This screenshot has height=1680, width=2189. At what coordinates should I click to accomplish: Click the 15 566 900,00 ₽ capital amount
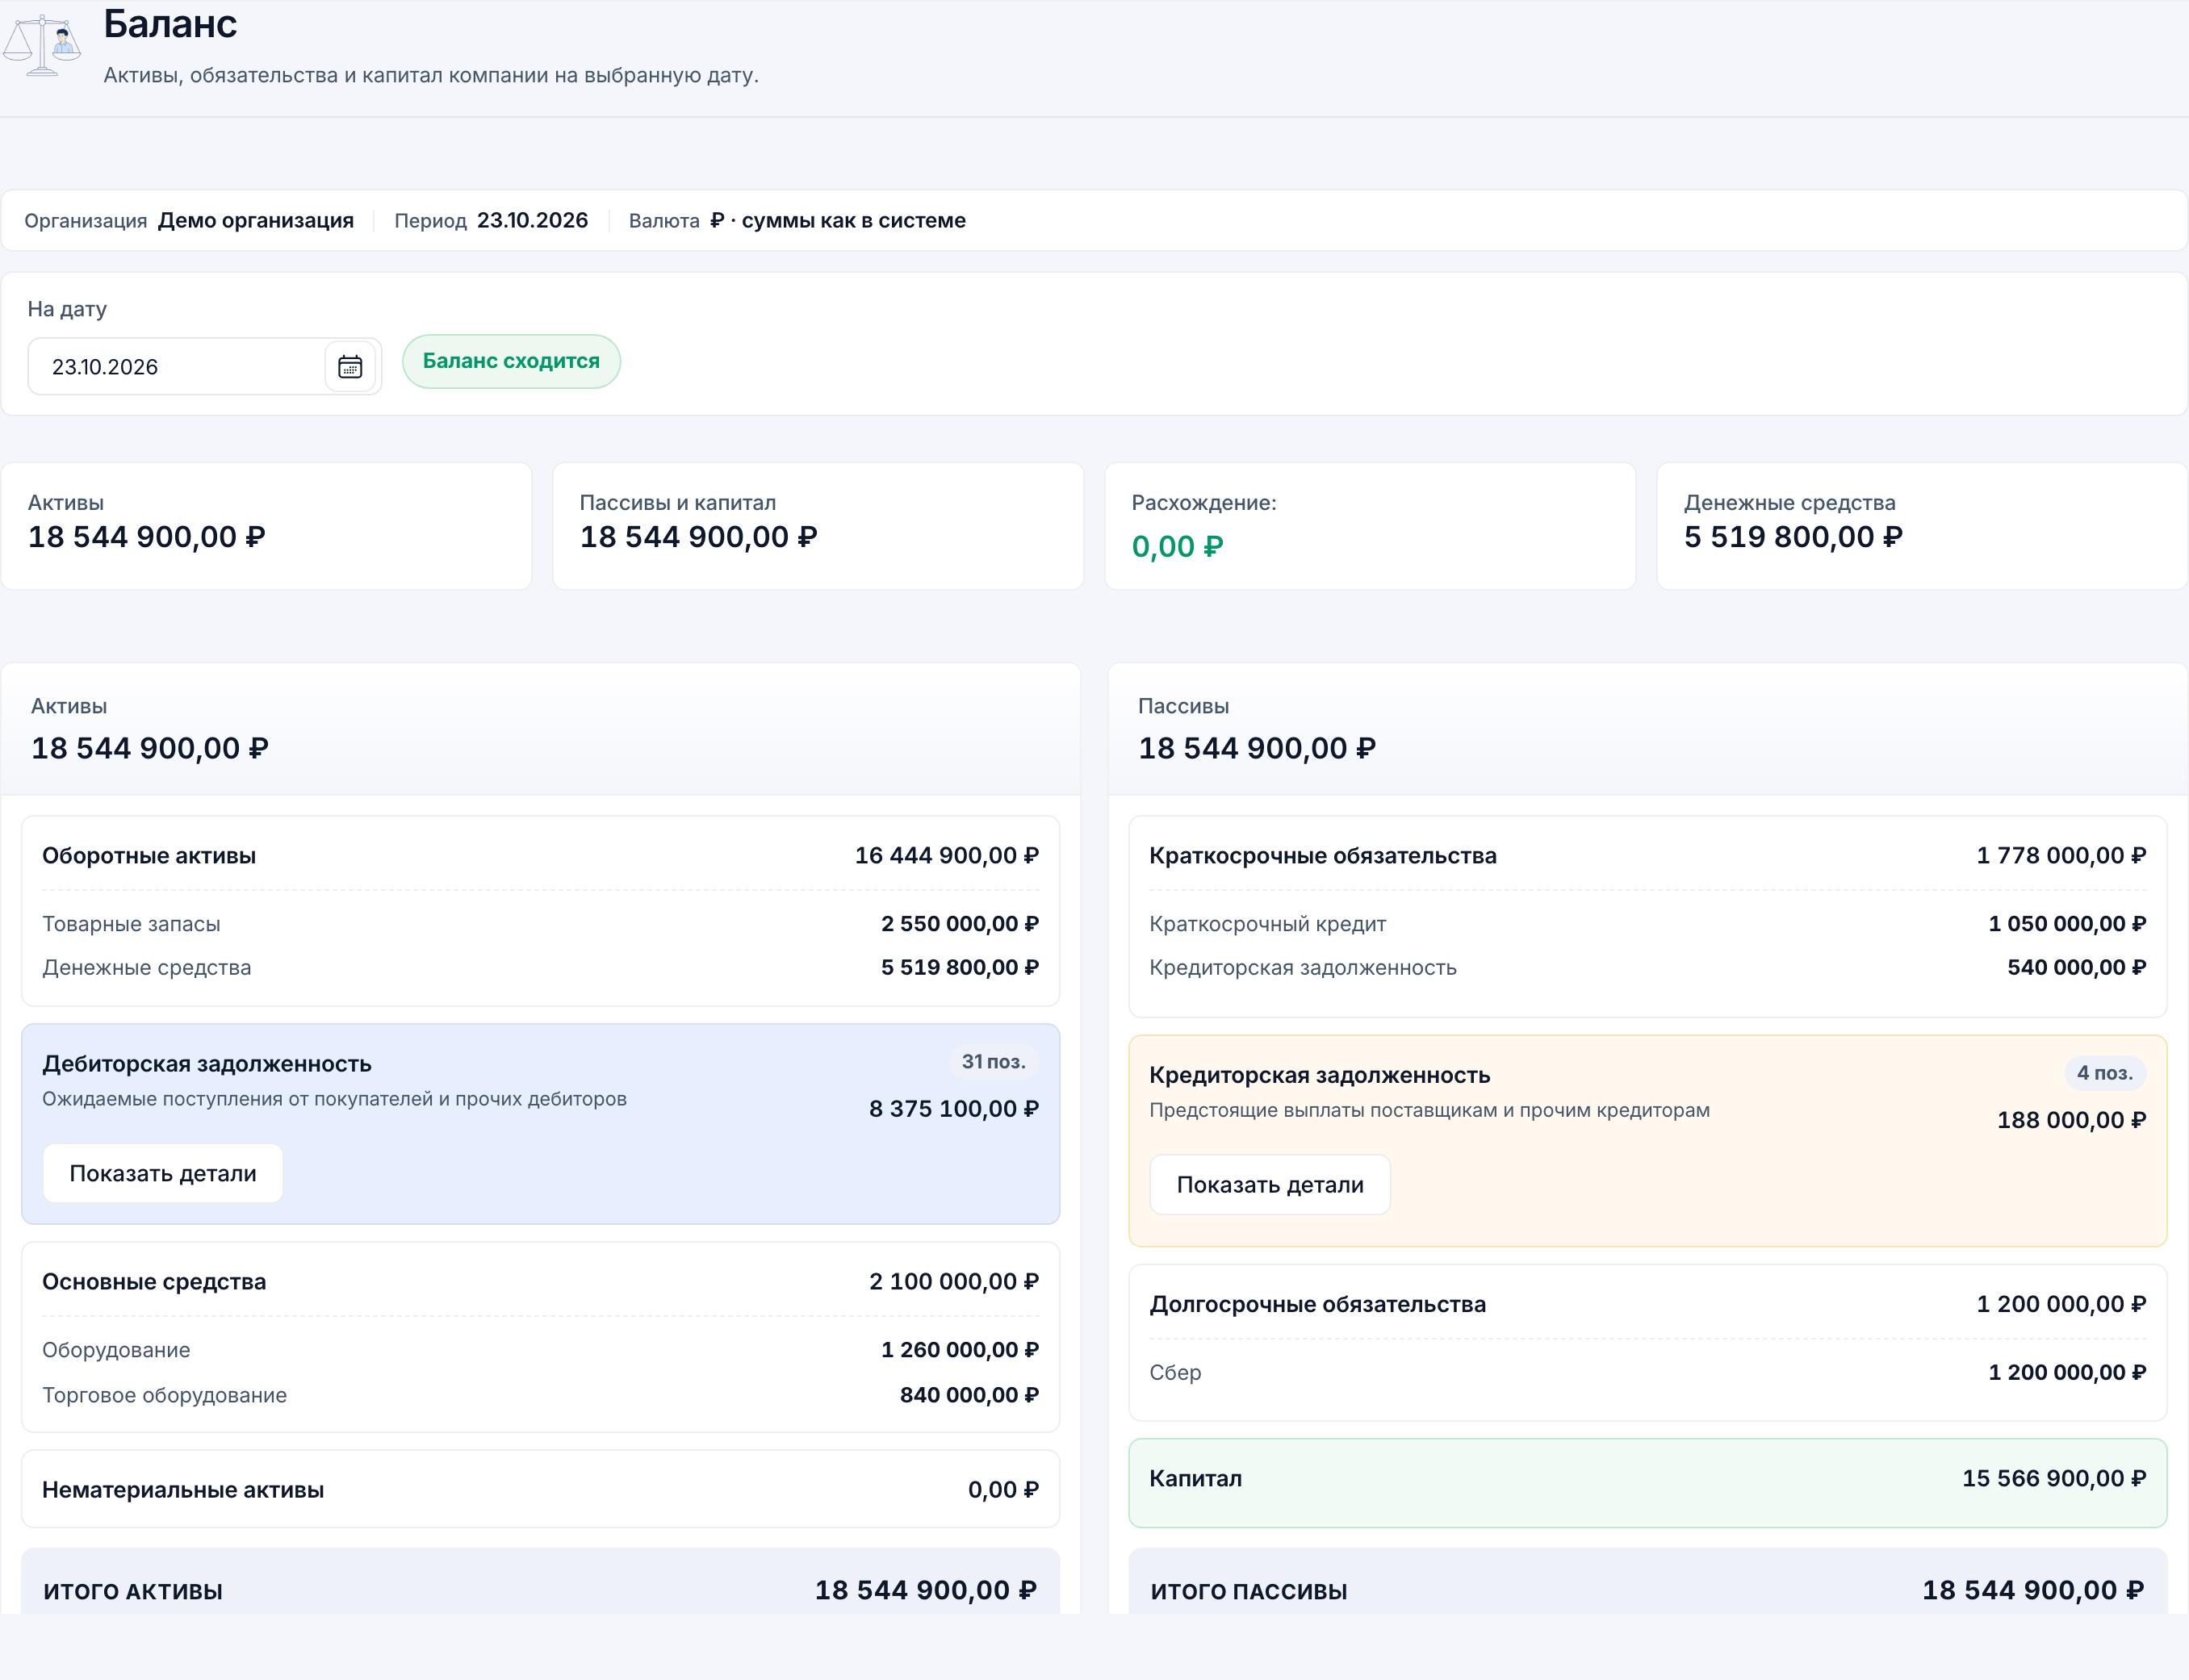(2054, 1479)
